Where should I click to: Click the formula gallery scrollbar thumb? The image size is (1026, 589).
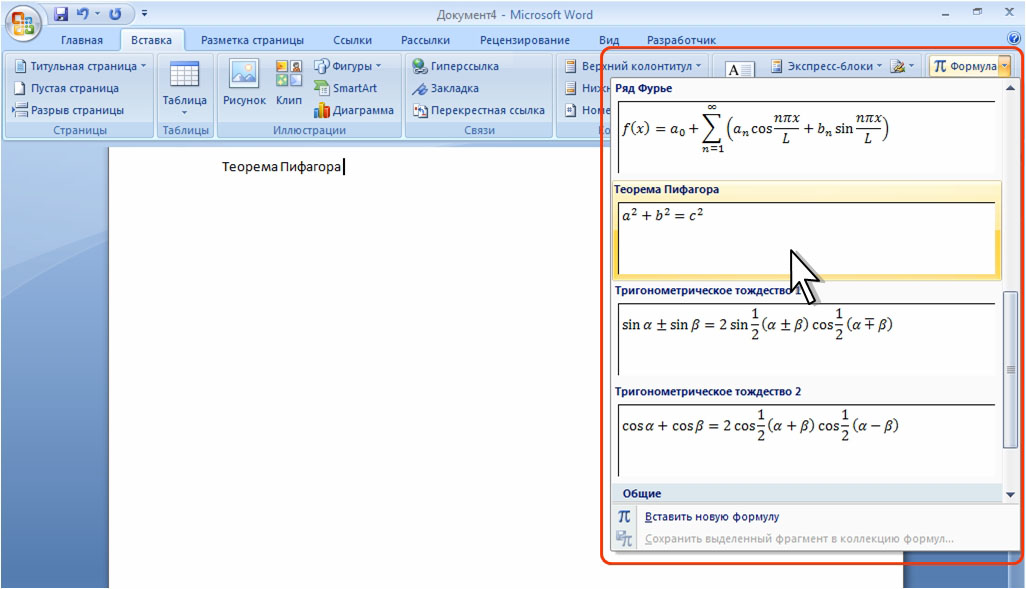[1009, 370]
